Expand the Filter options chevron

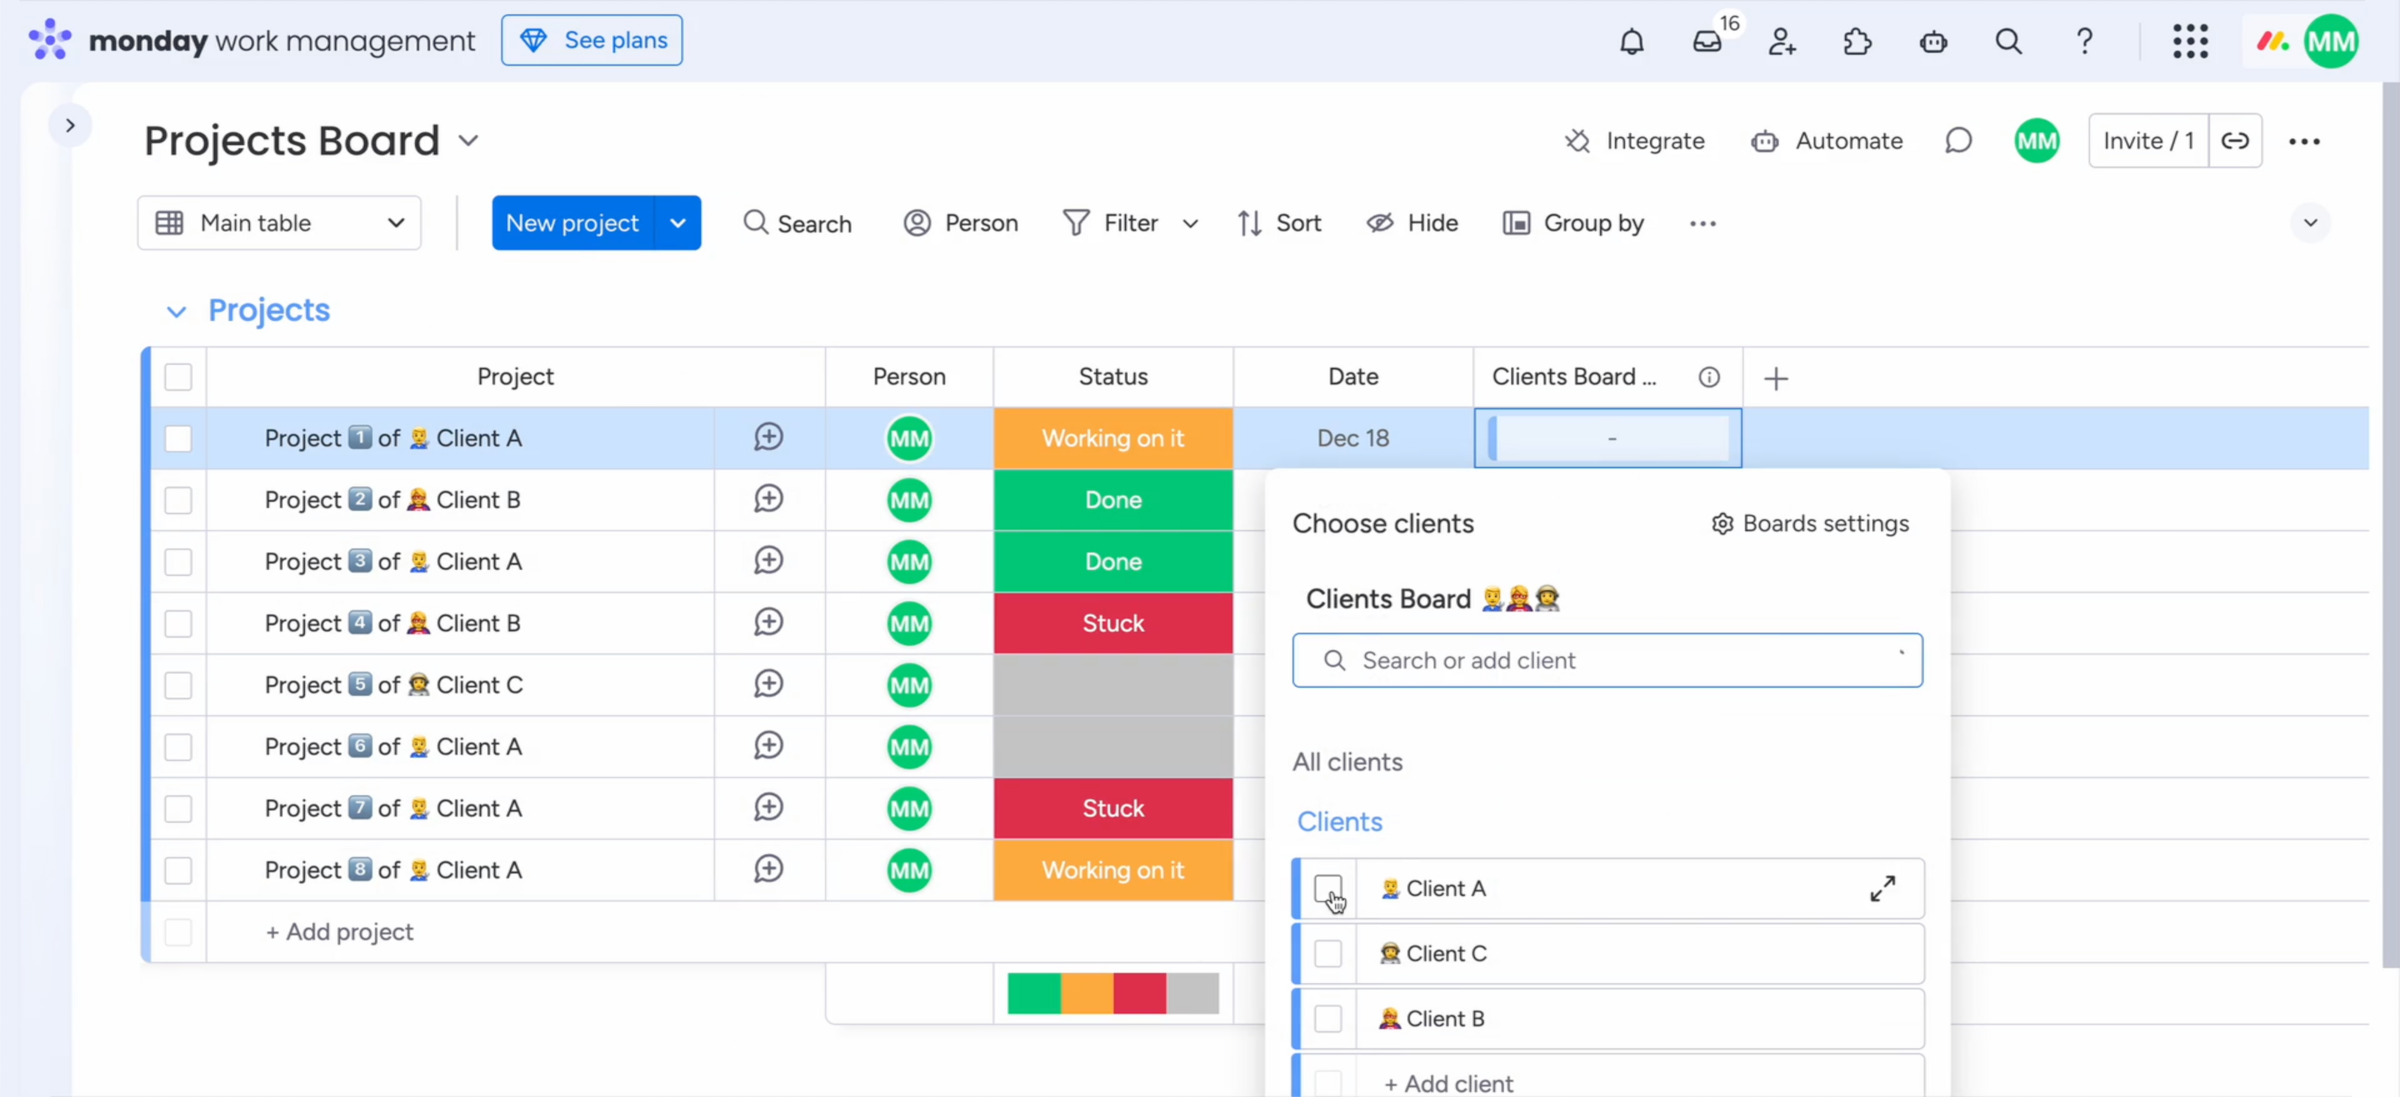[x=1190, y=222]
